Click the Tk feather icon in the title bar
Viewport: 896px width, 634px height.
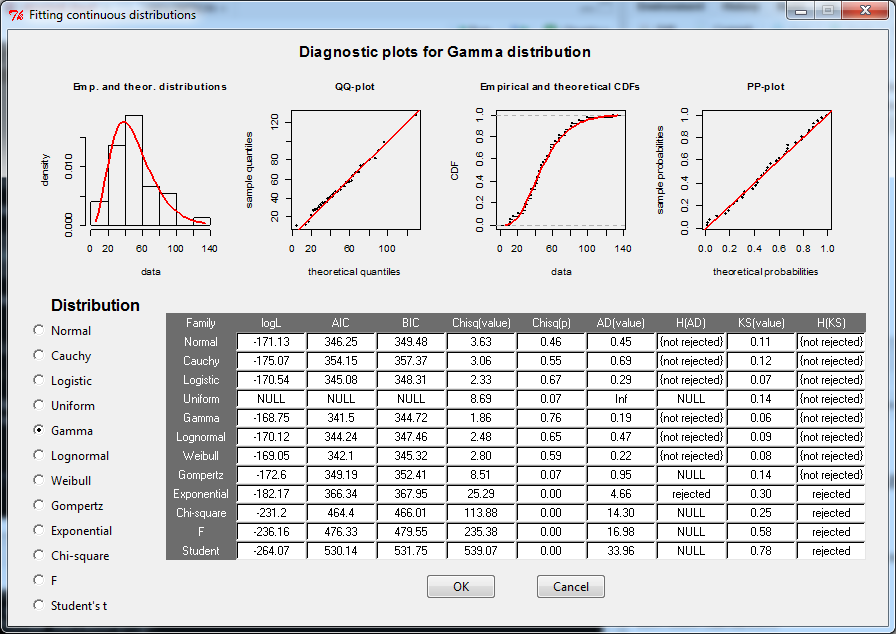[x=14, y=14]
